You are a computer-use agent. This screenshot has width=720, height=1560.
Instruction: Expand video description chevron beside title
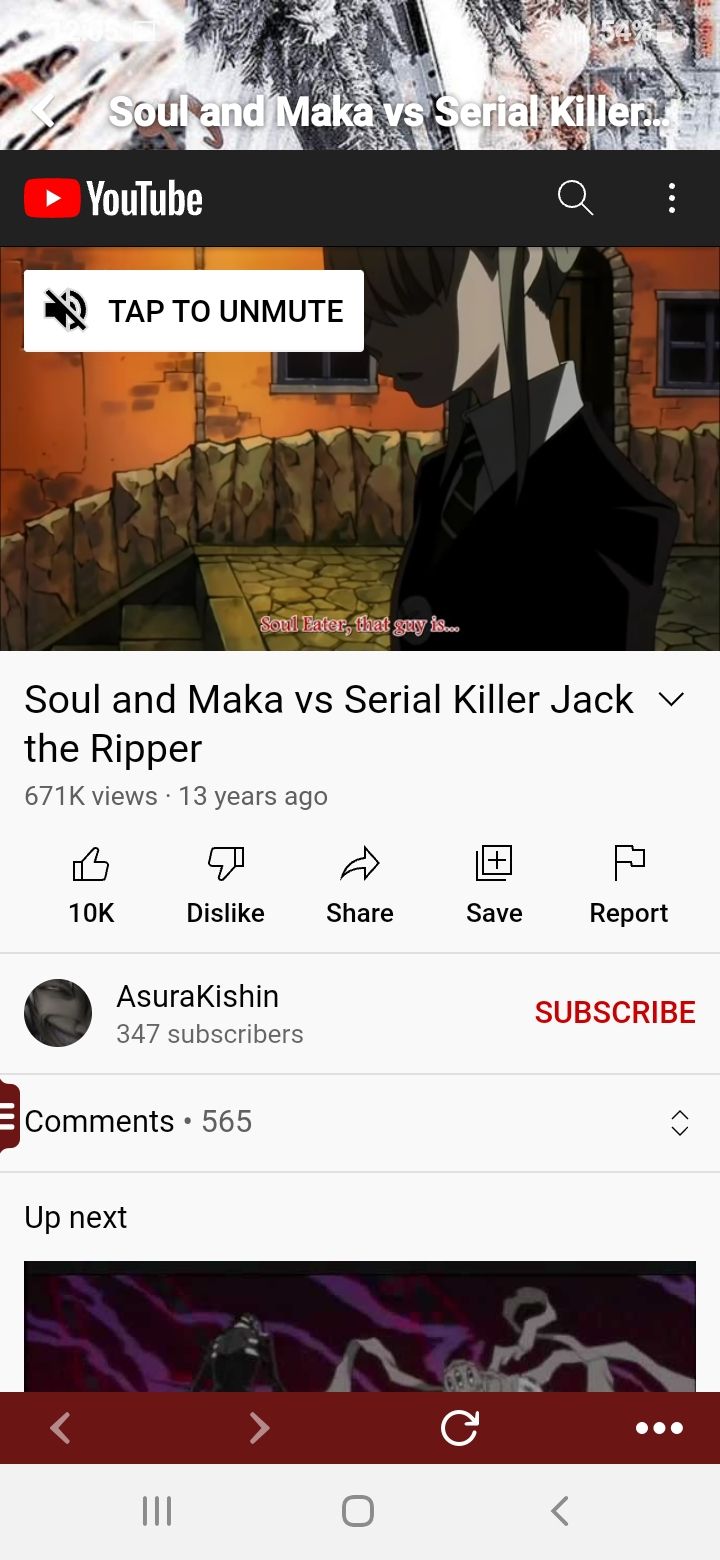(x=672, y=700)
